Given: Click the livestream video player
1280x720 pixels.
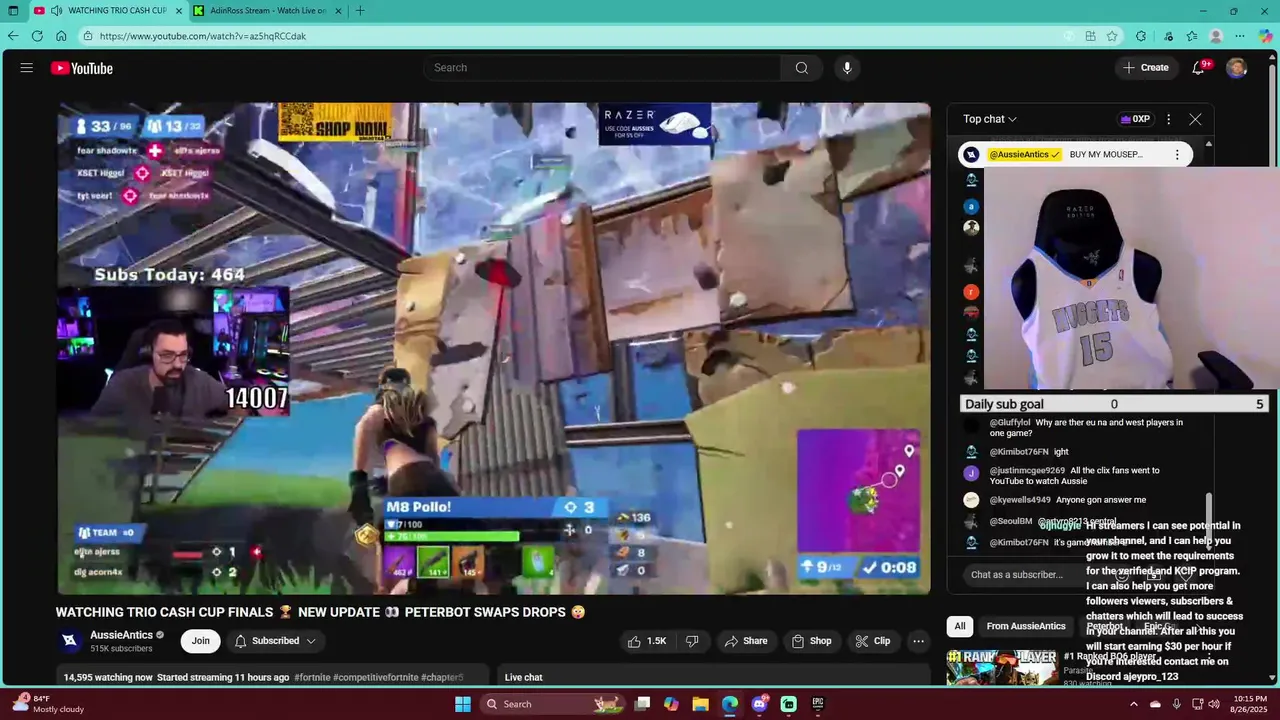Looking at the screenshot, I should click(494, 348).
